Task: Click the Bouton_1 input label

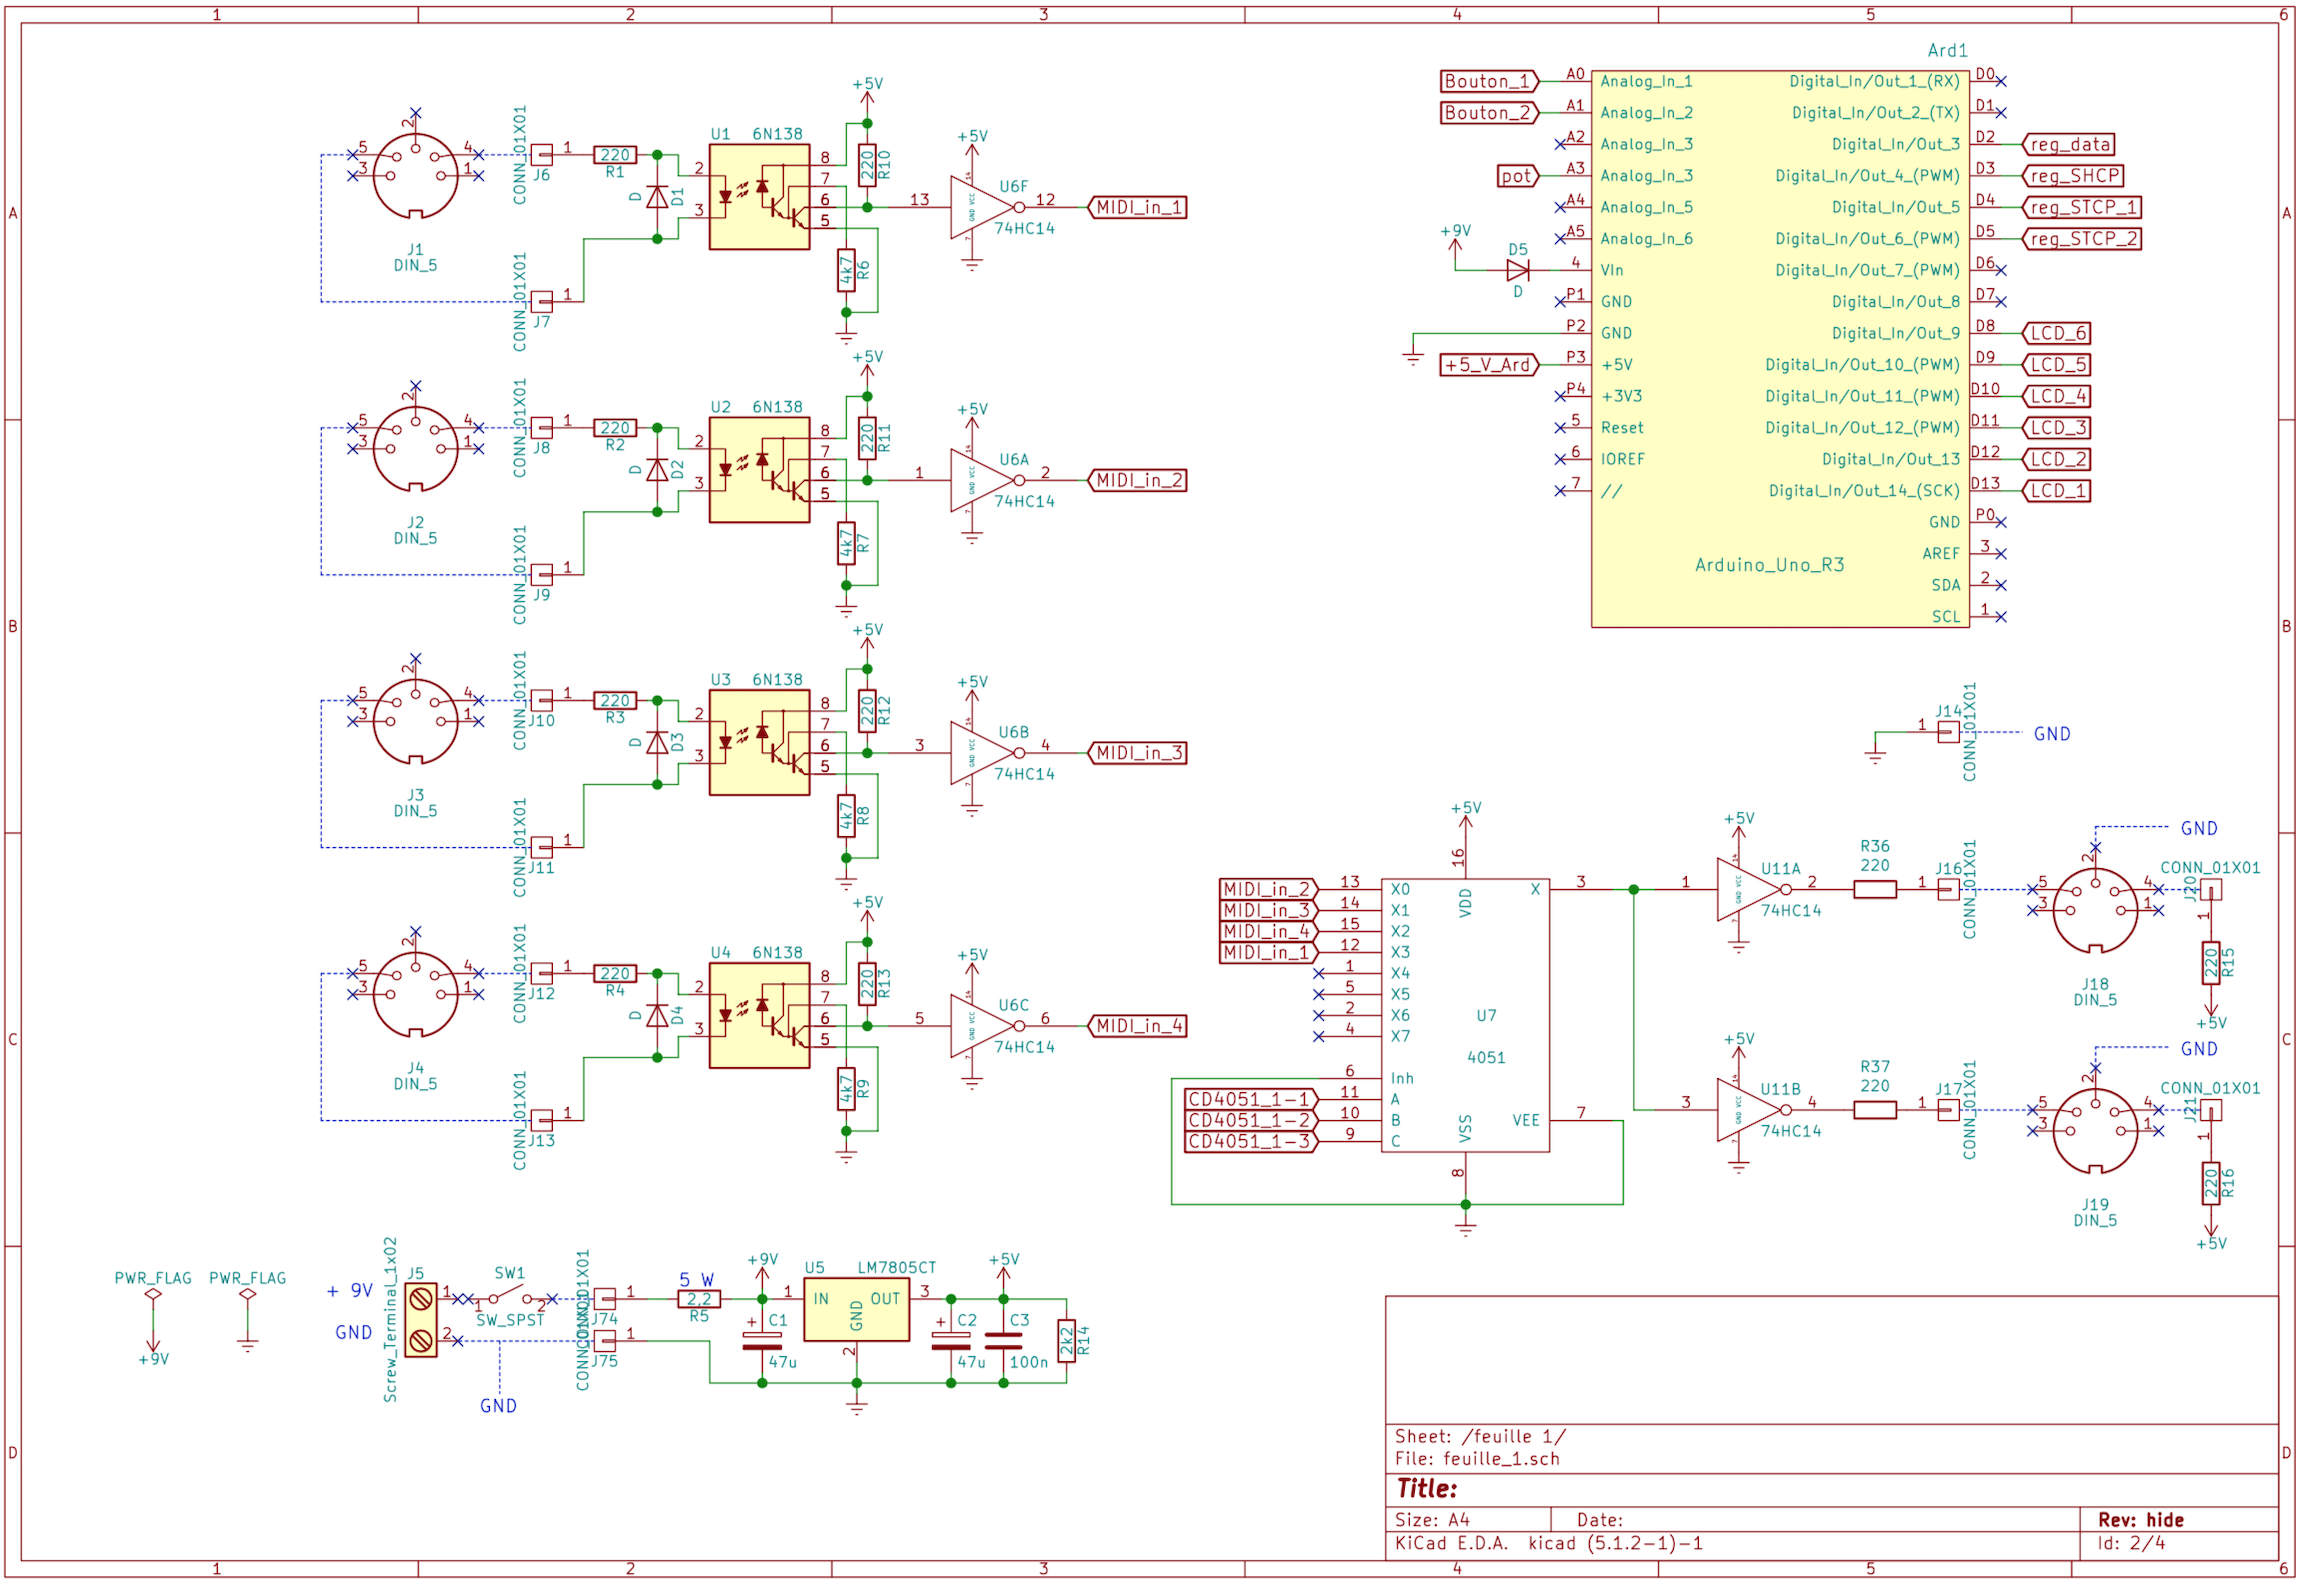Action: (x=1487, y=82)
